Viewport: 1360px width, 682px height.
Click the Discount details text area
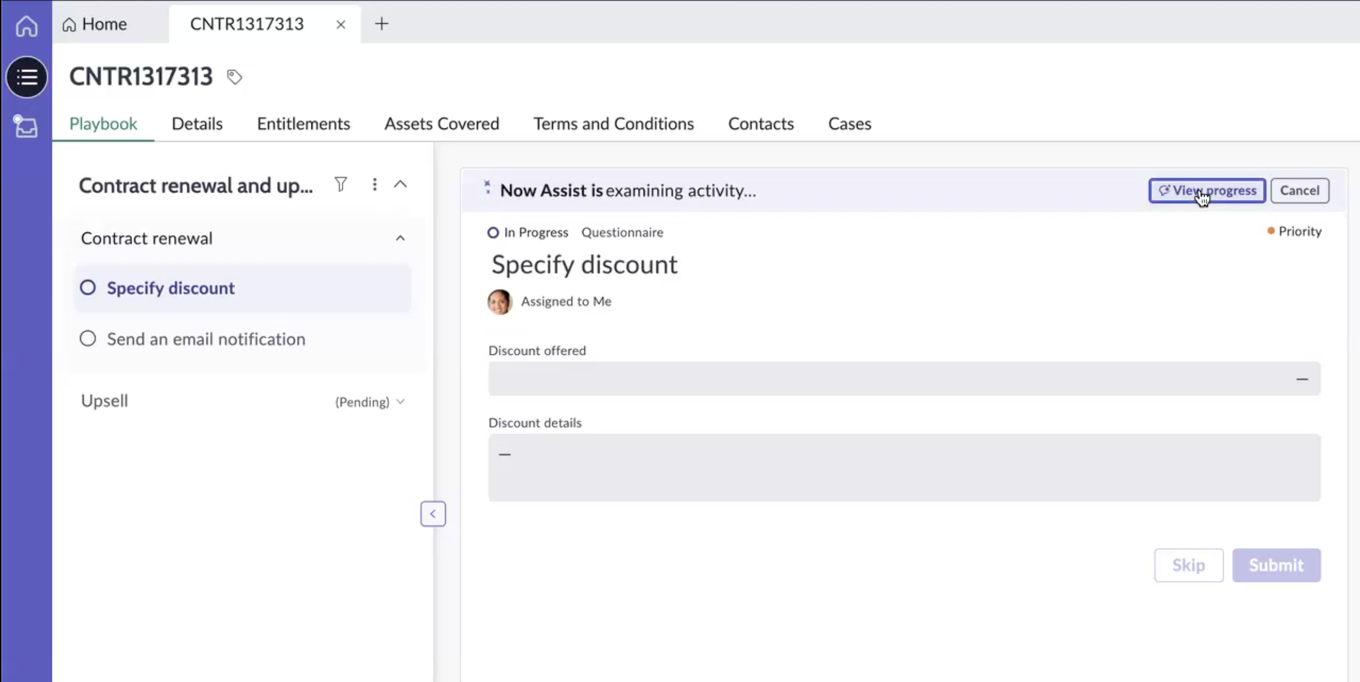click(x=904, y=467)
